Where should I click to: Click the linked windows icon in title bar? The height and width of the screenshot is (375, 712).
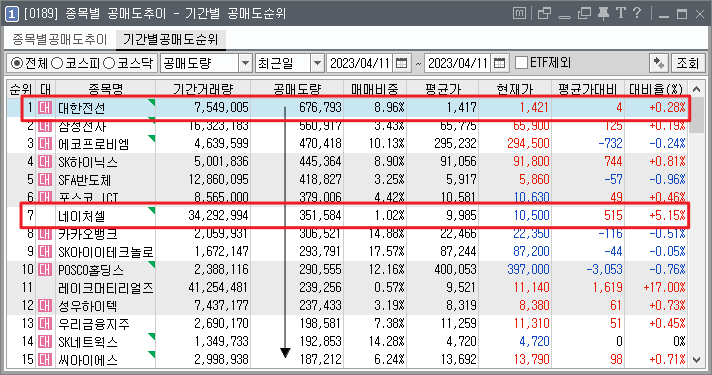[x=544, y=14]
